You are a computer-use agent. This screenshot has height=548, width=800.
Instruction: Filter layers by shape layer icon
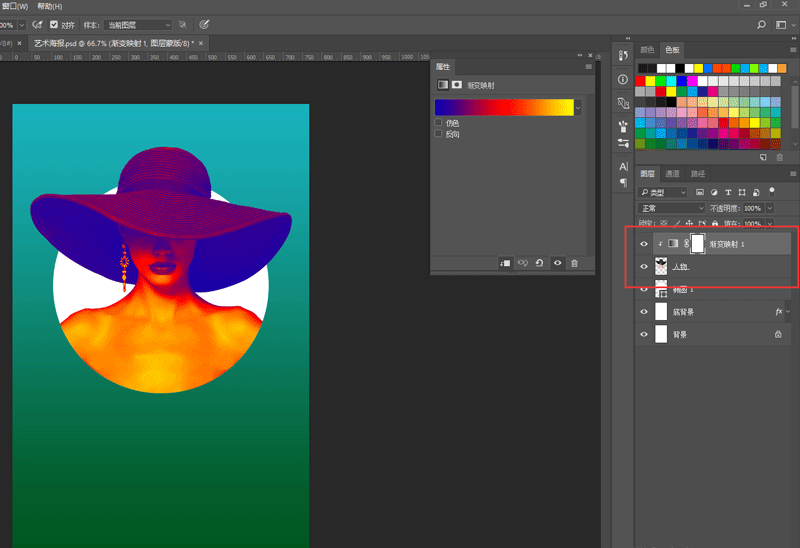click(742, 192)
